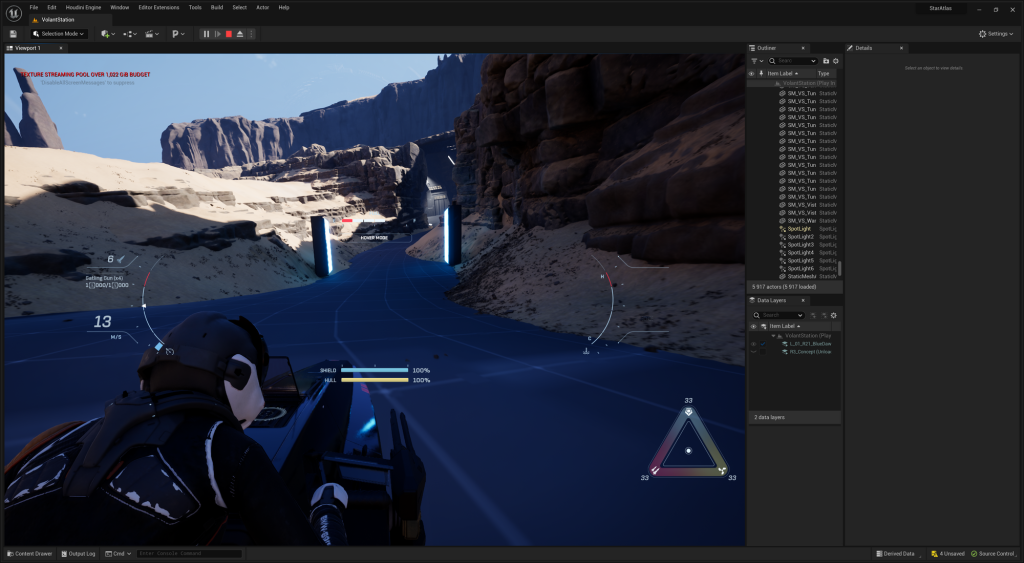Select SpotLight6 in the Outliner
Image resolution: width=1024 pixels, height=563 pixels.
pyautogui.click(x=793, y=268)
